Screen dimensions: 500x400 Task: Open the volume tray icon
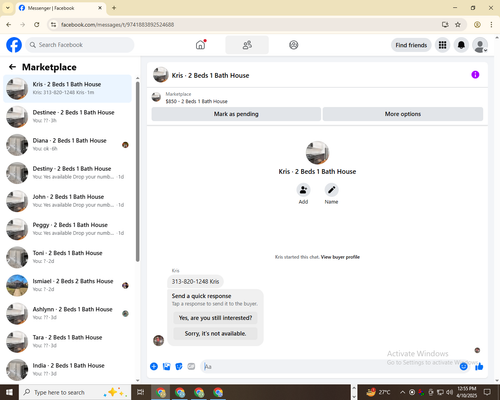click(x=449, y=392)
